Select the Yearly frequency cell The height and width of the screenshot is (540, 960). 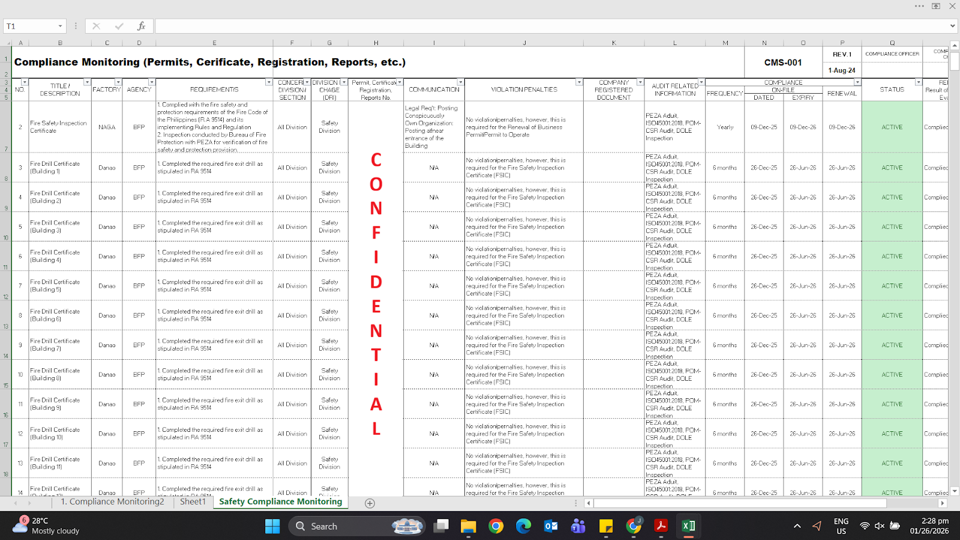[x=725, y=127]
